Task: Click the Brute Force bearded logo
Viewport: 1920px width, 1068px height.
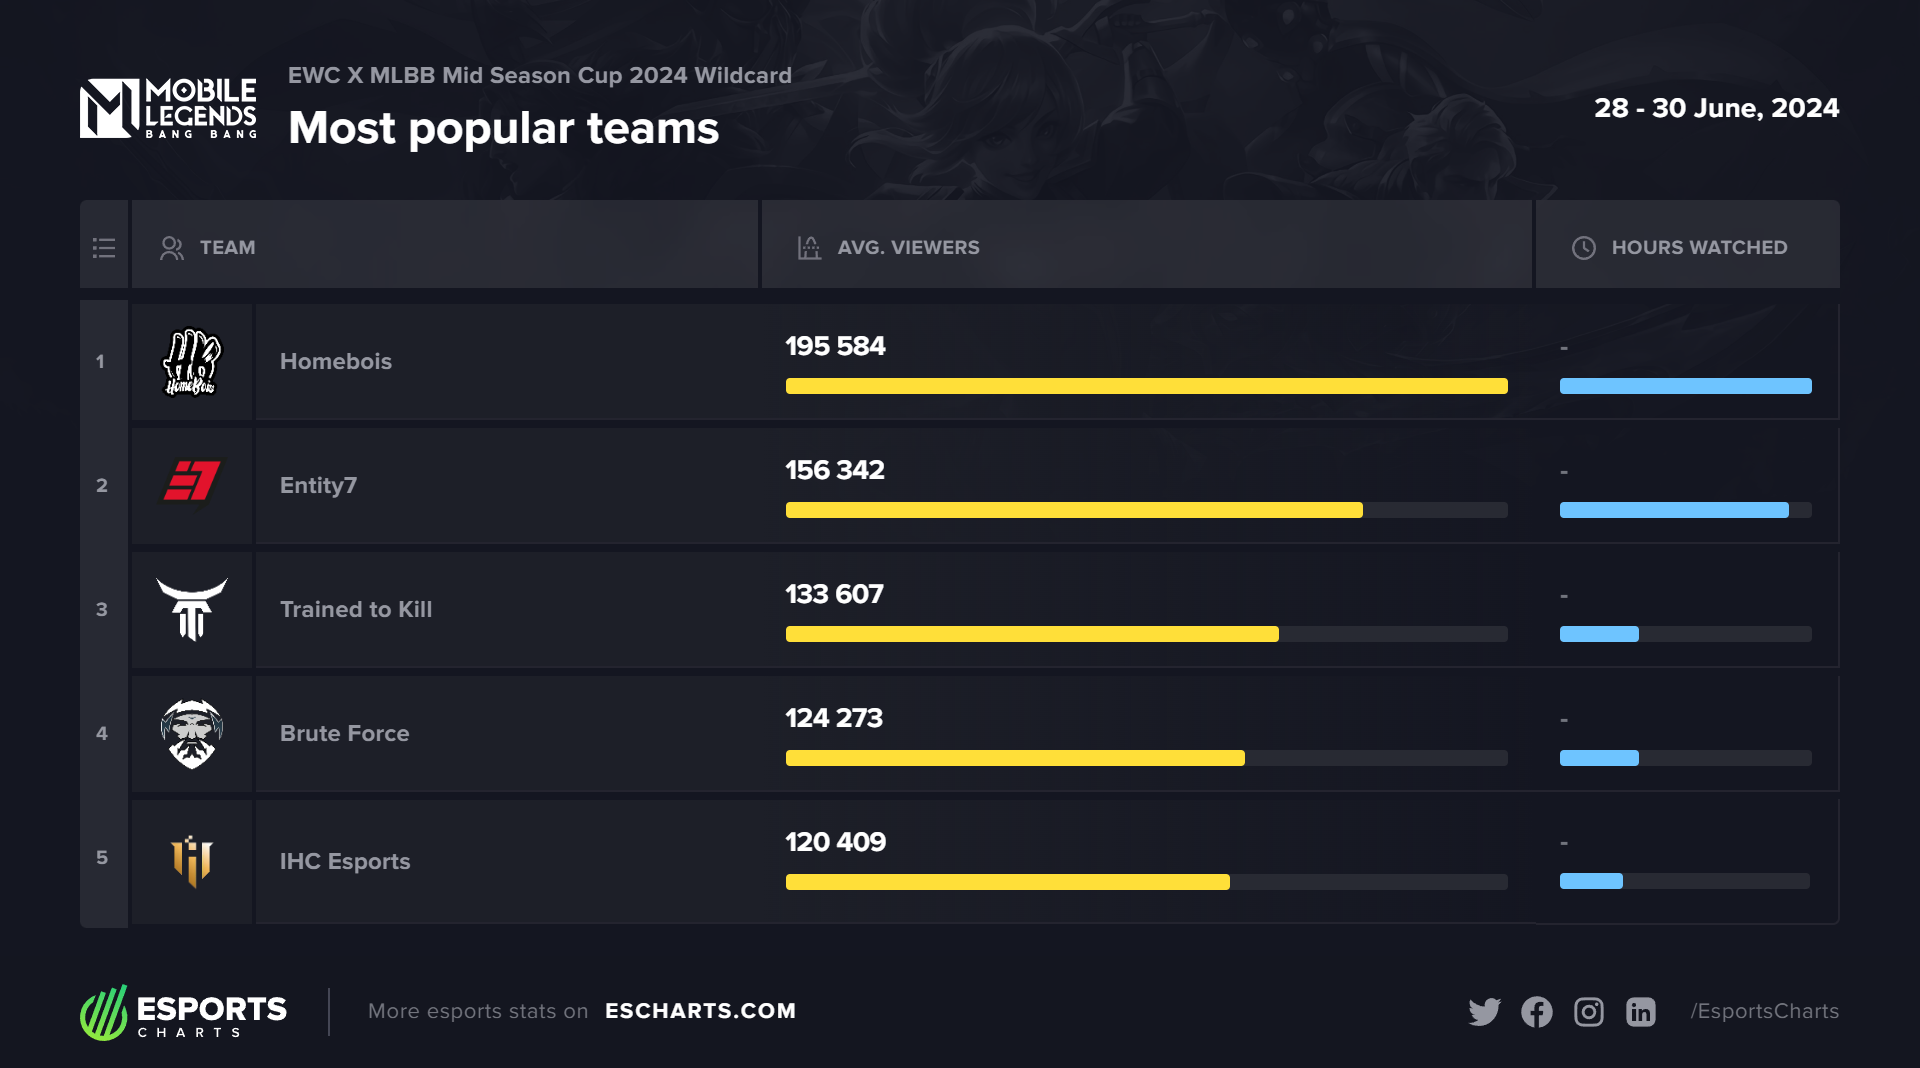Action: click(x=191, y=733)
